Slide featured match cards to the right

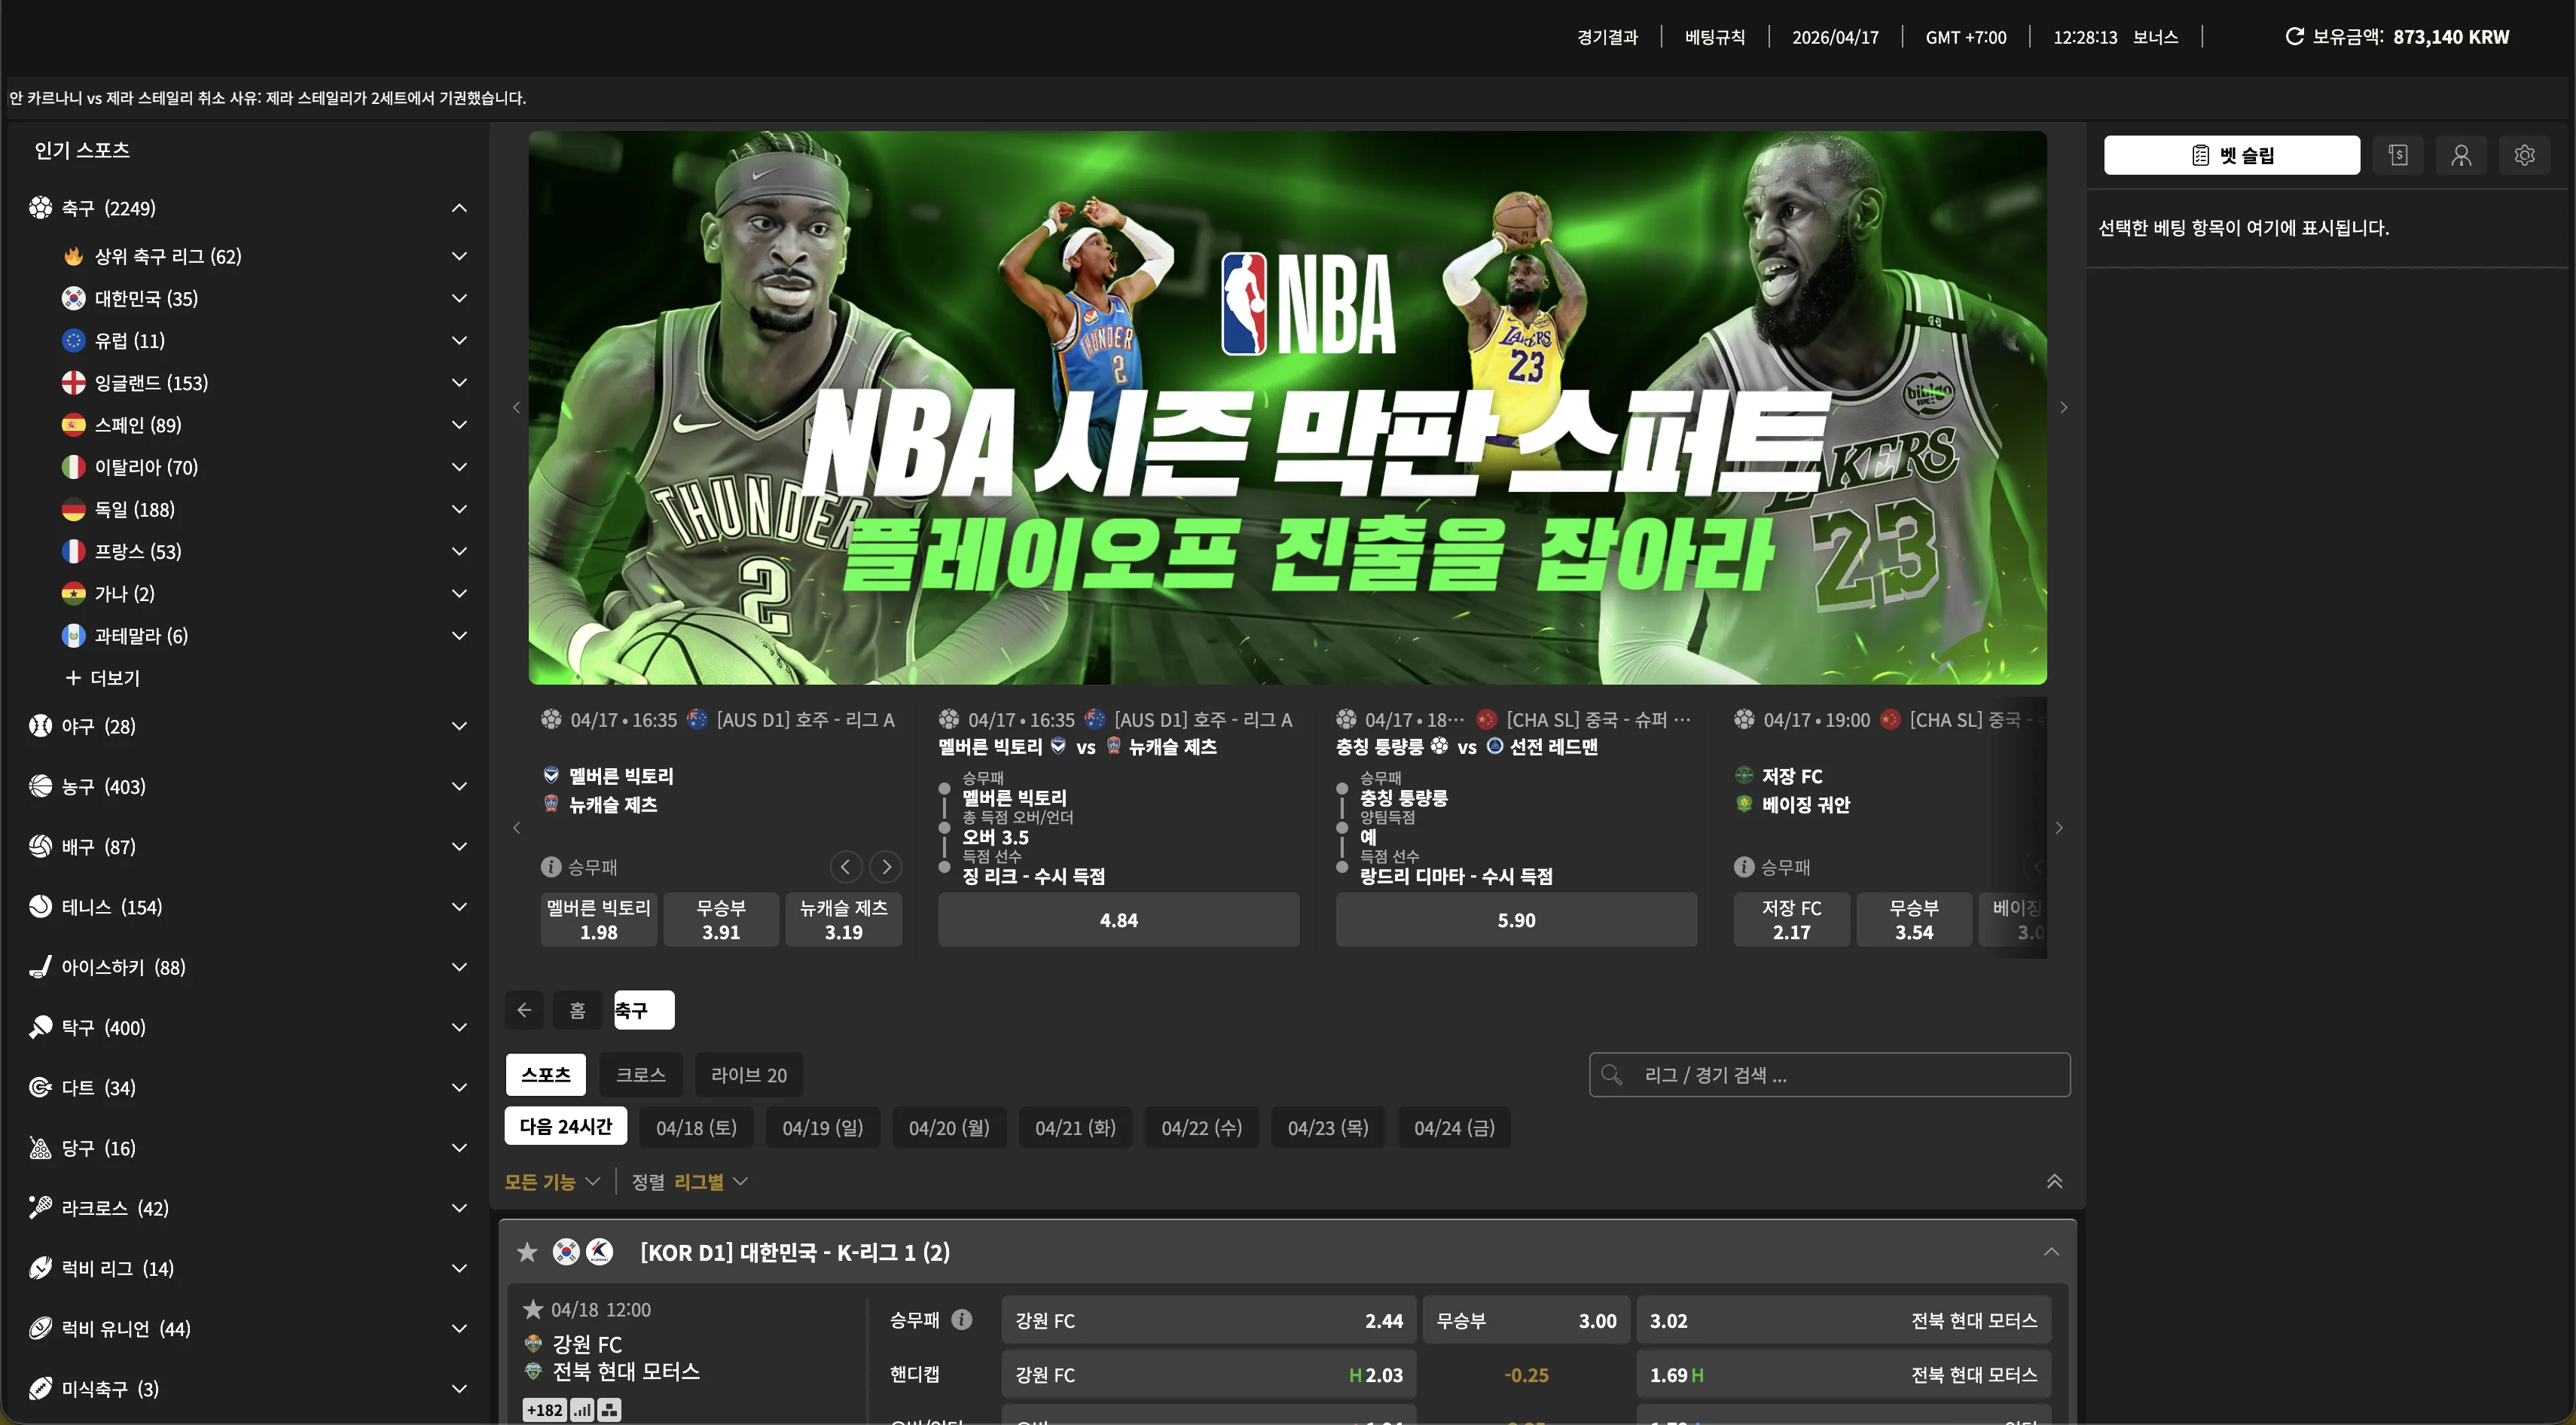2059,828
